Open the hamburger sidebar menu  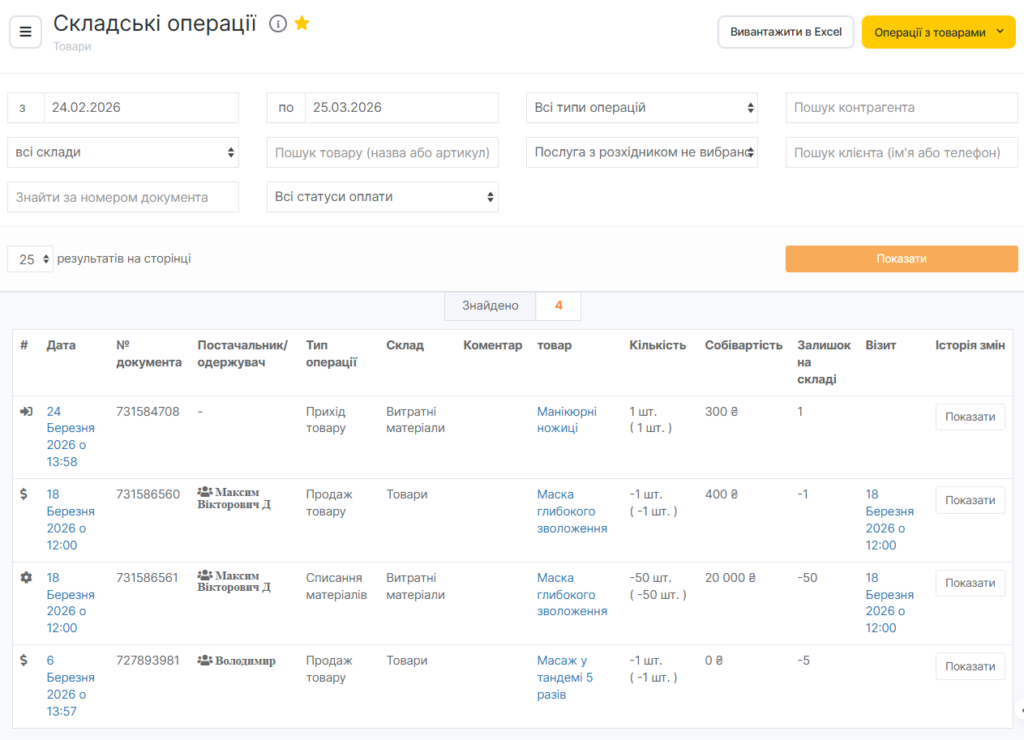pos(25,32)
